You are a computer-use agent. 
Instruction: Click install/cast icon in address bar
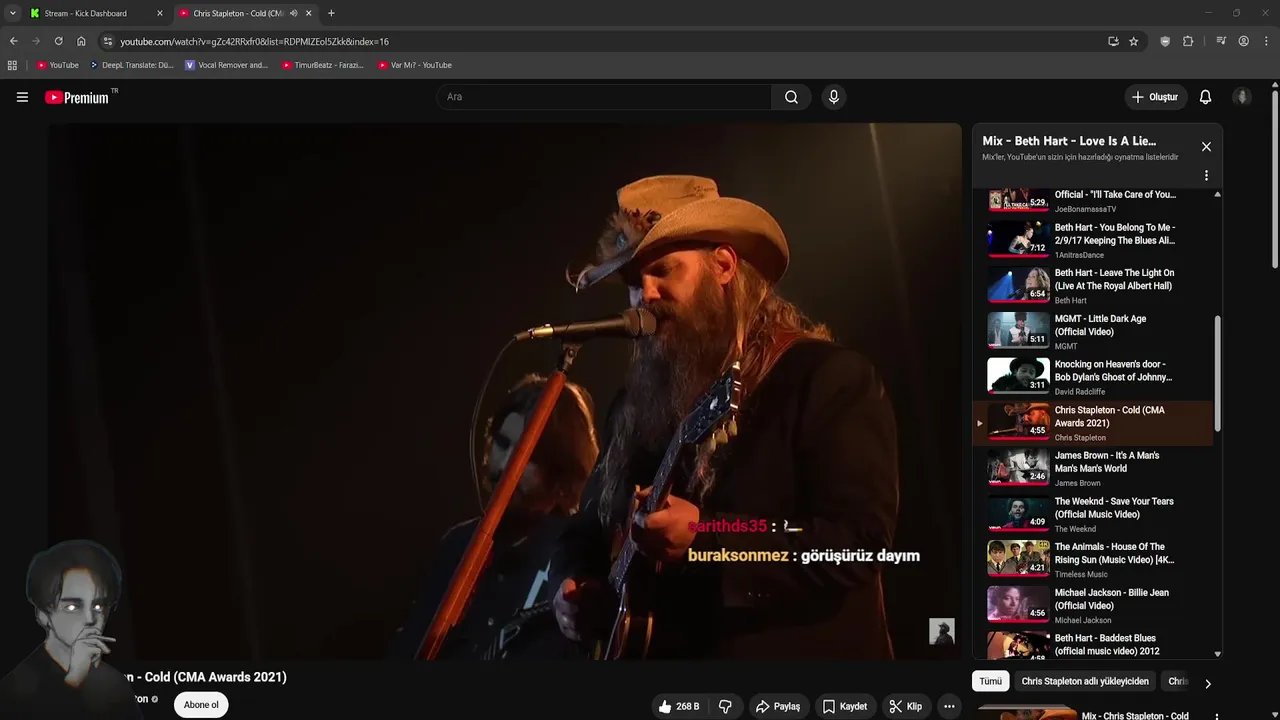tap(1113, 41)
